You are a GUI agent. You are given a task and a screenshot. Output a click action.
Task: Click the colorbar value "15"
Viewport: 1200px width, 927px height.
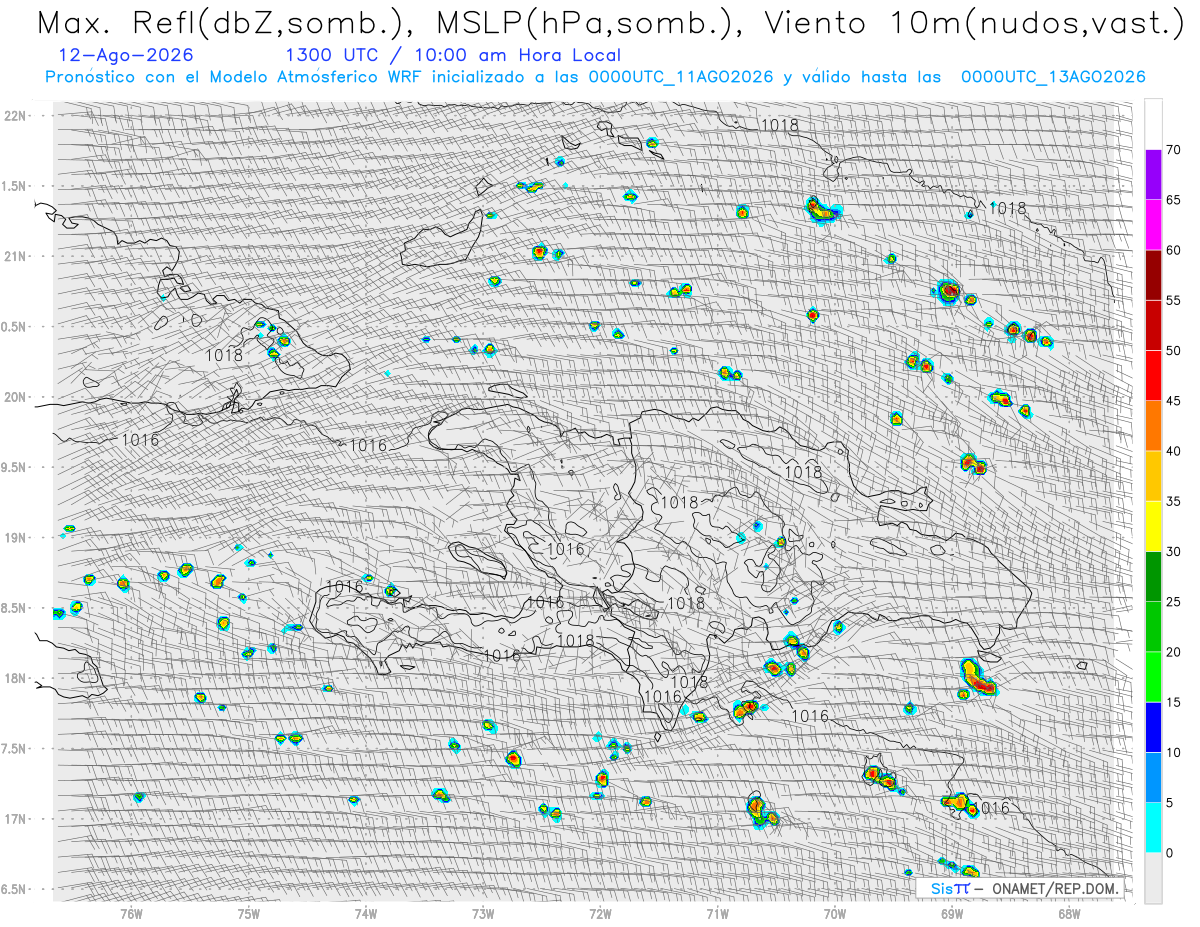coord(1173,702)
